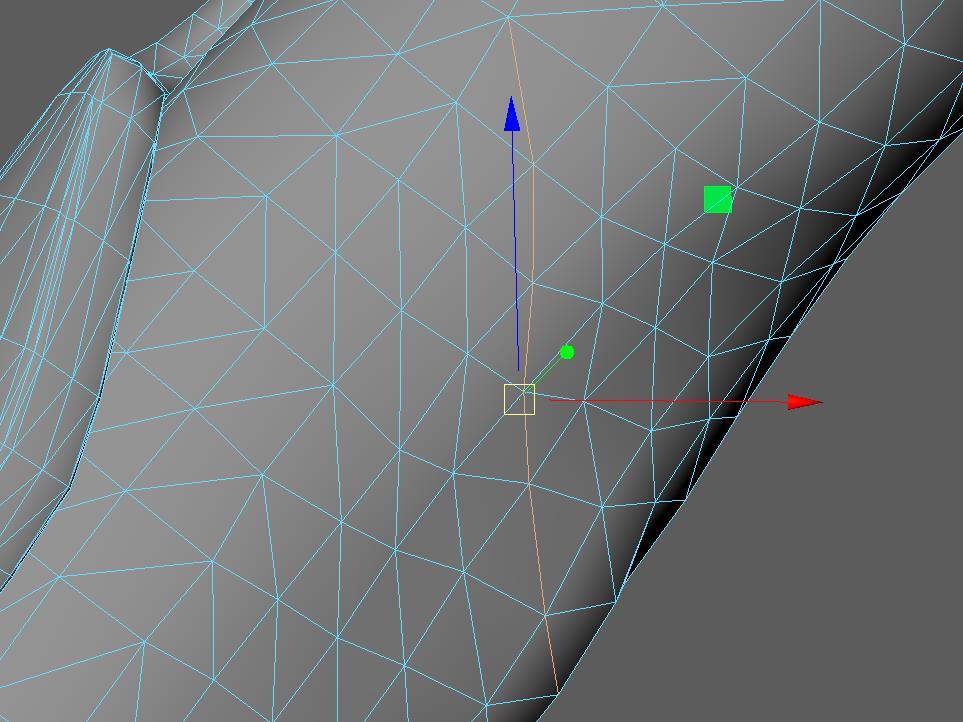Click the blue vertical axis shaft
This screenshot has width=963, height=722.
[515, 250]
